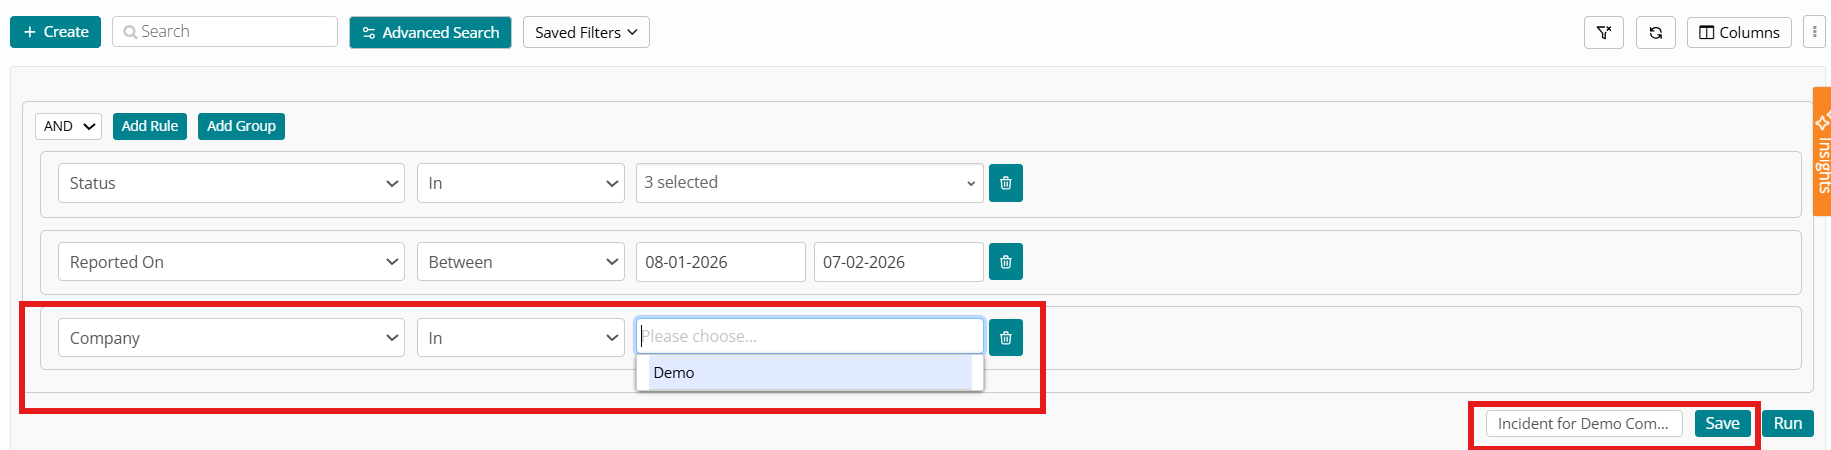Open the '3 selected' status values dropdown

pyautogui.click(x=809, y=183)
